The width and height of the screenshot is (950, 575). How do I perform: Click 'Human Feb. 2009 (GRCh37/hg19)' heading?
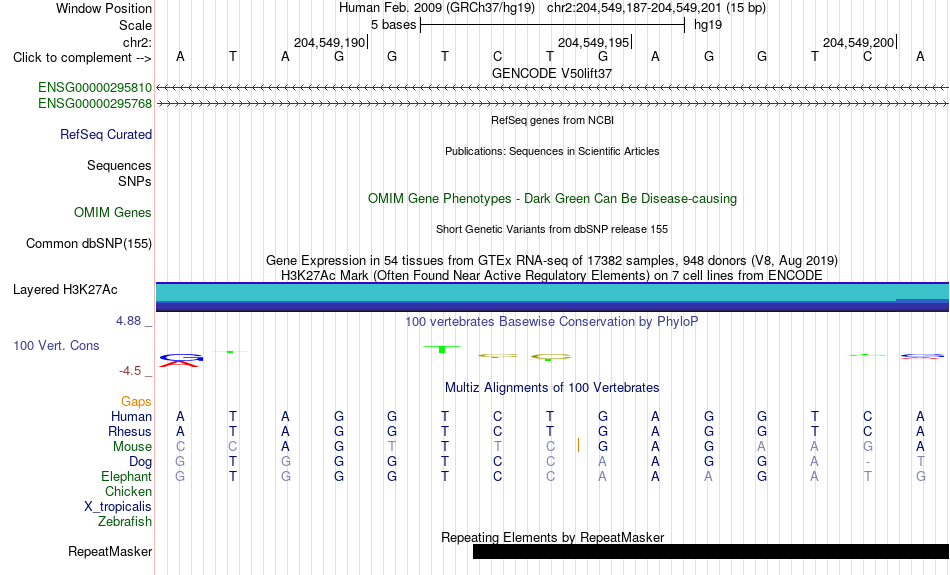[x=437, y=8]
